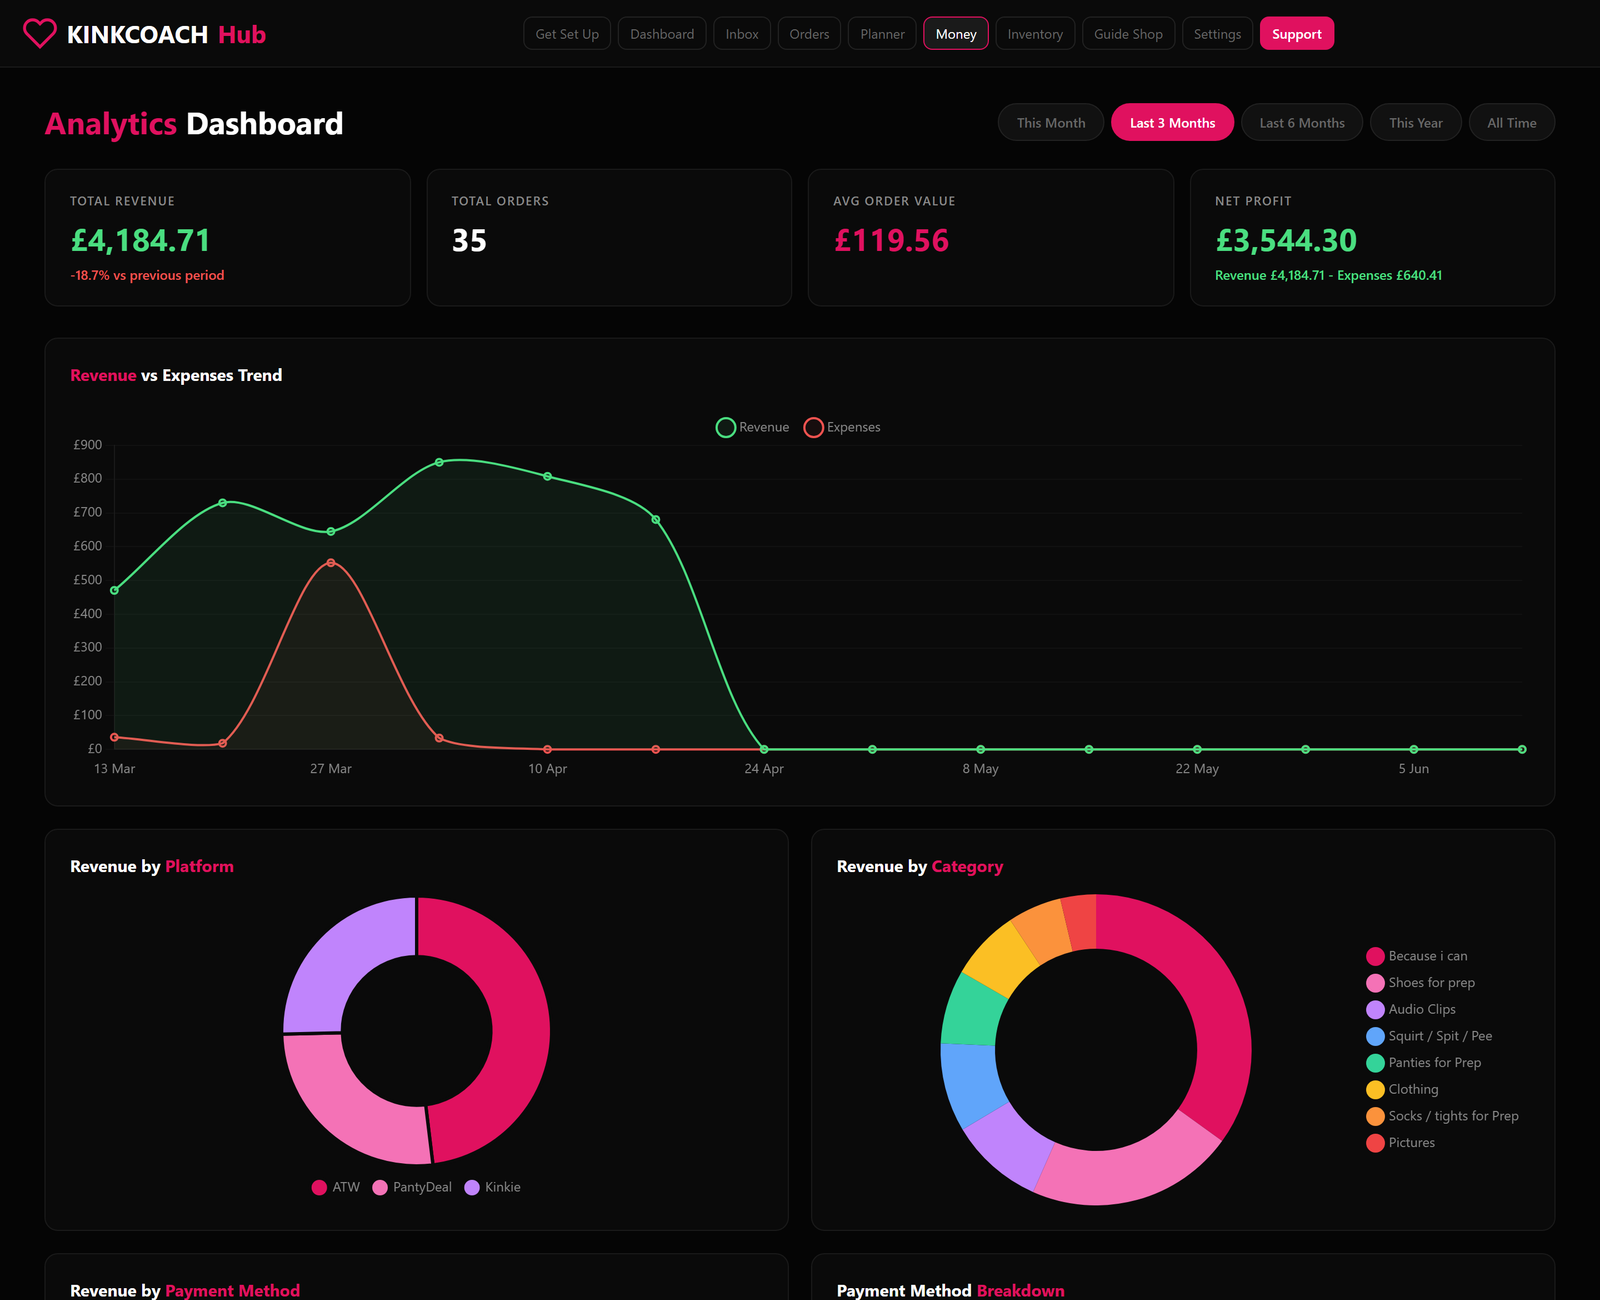The image size is (1600, 1300).
Task: Click the revenue point at 13 Mar
Action: tap(114, 590)
